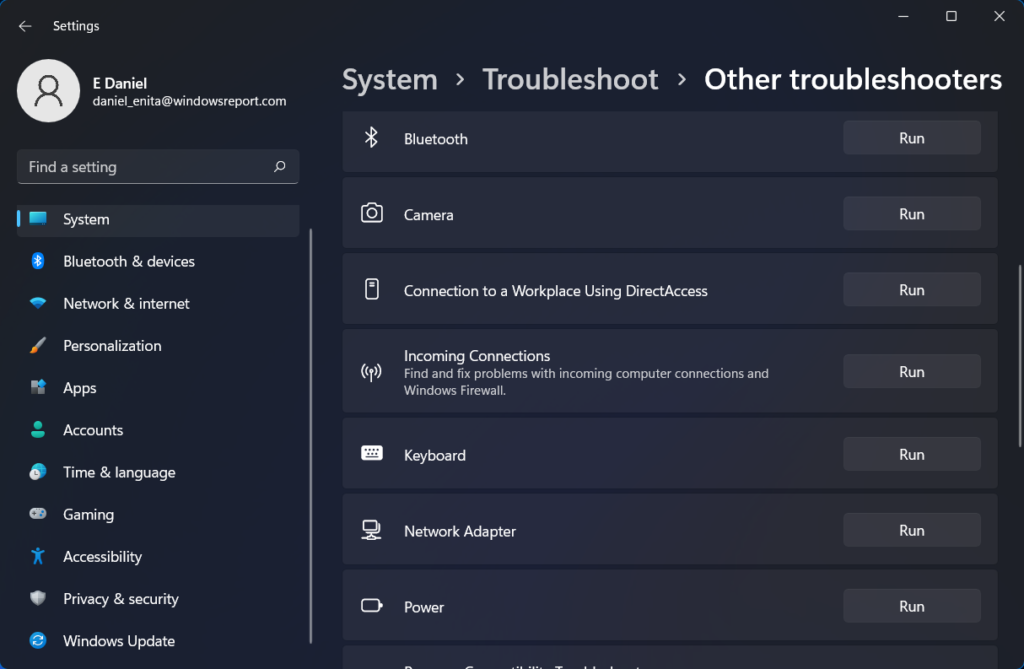Focus the Find a setting search box
Image resolution: width=1024 pixels, height=669 pixels.
(x=158, y=167)
